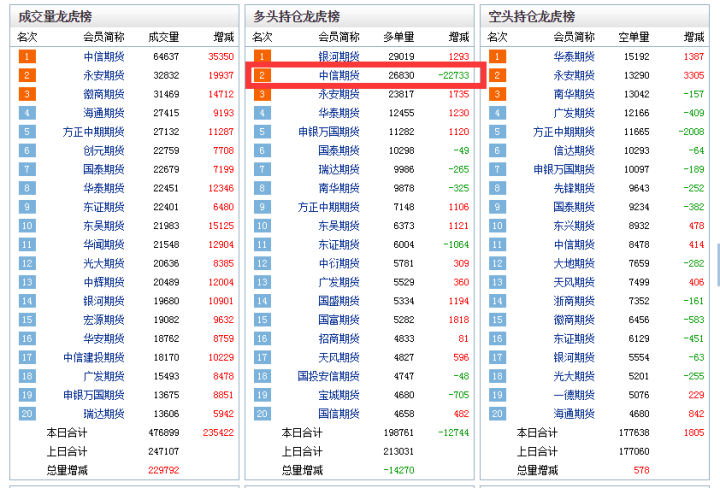Click the orange rank 1 badge in 成交量龙虎榜
The width and height of the screenshot is (720, 488).
point(27,56)
